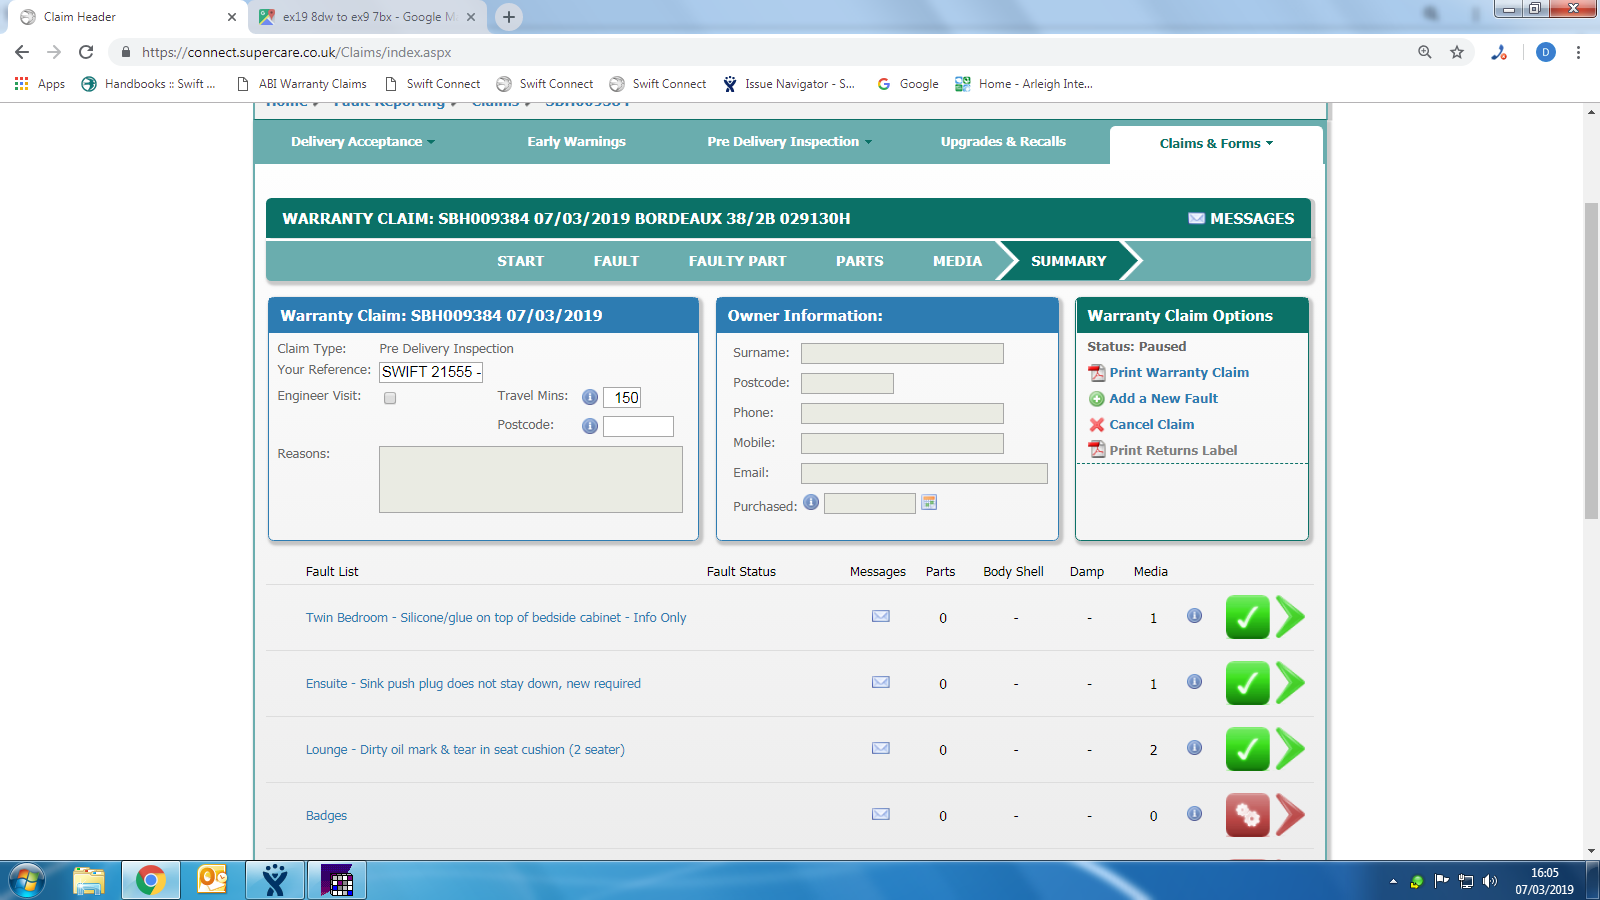Viewport: 1600px width, 900px height.
Task: Click the Add a New Fault link
Action: pyautogui.click(x=1163, y=398)
